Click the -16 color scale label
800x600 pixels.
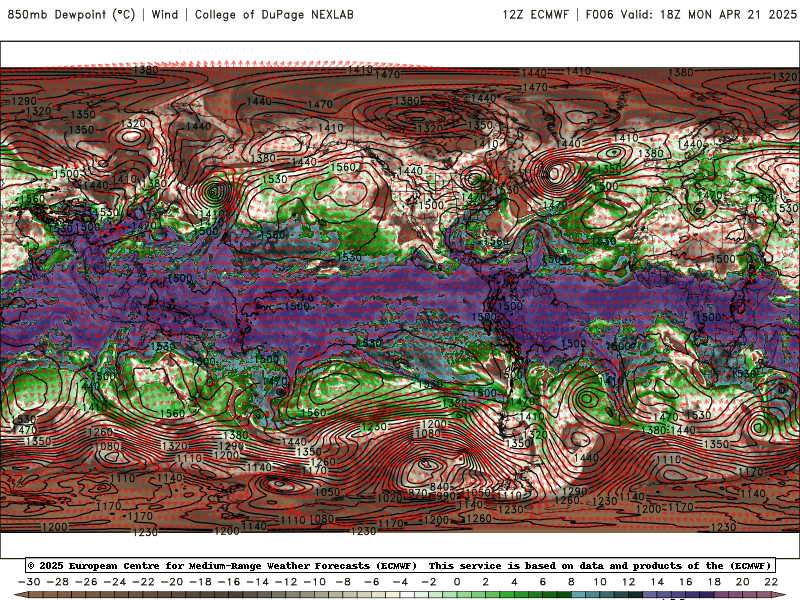pyautogui.click(x=229, y=582)
